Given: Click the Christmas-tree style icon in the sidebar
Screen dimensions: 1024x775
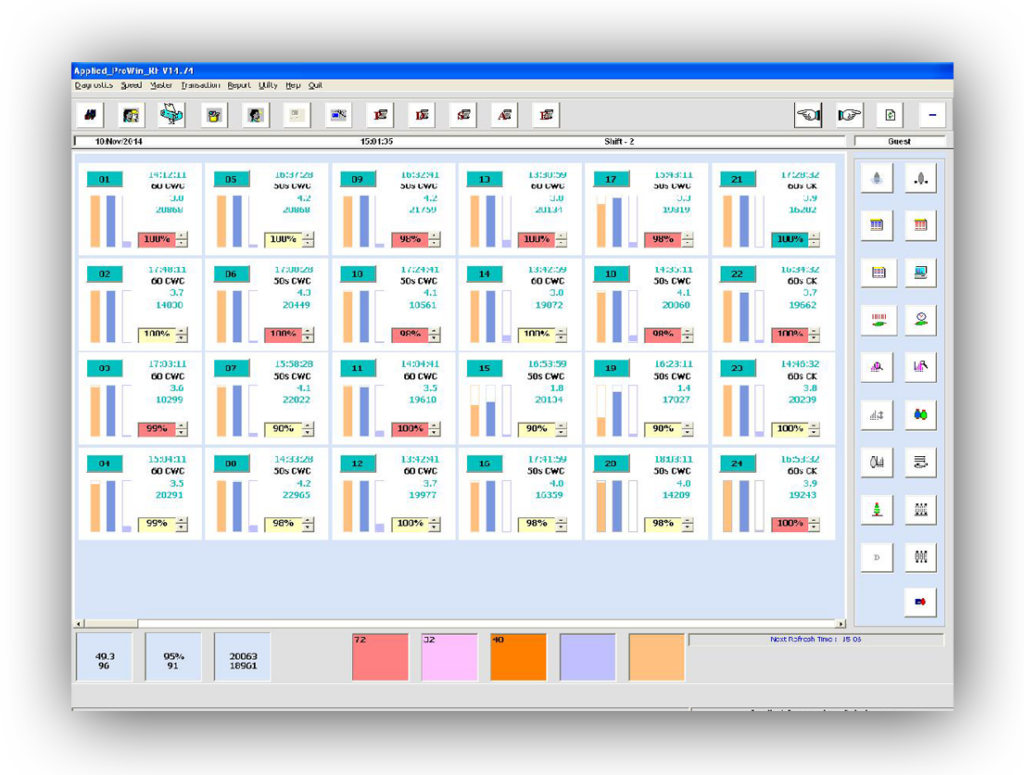Looking at the screenshot, I should coord(877,509).
